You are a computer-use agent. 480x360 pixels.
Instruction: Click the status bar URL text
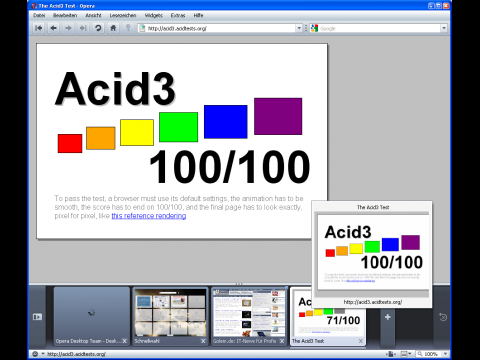(76, 354)
